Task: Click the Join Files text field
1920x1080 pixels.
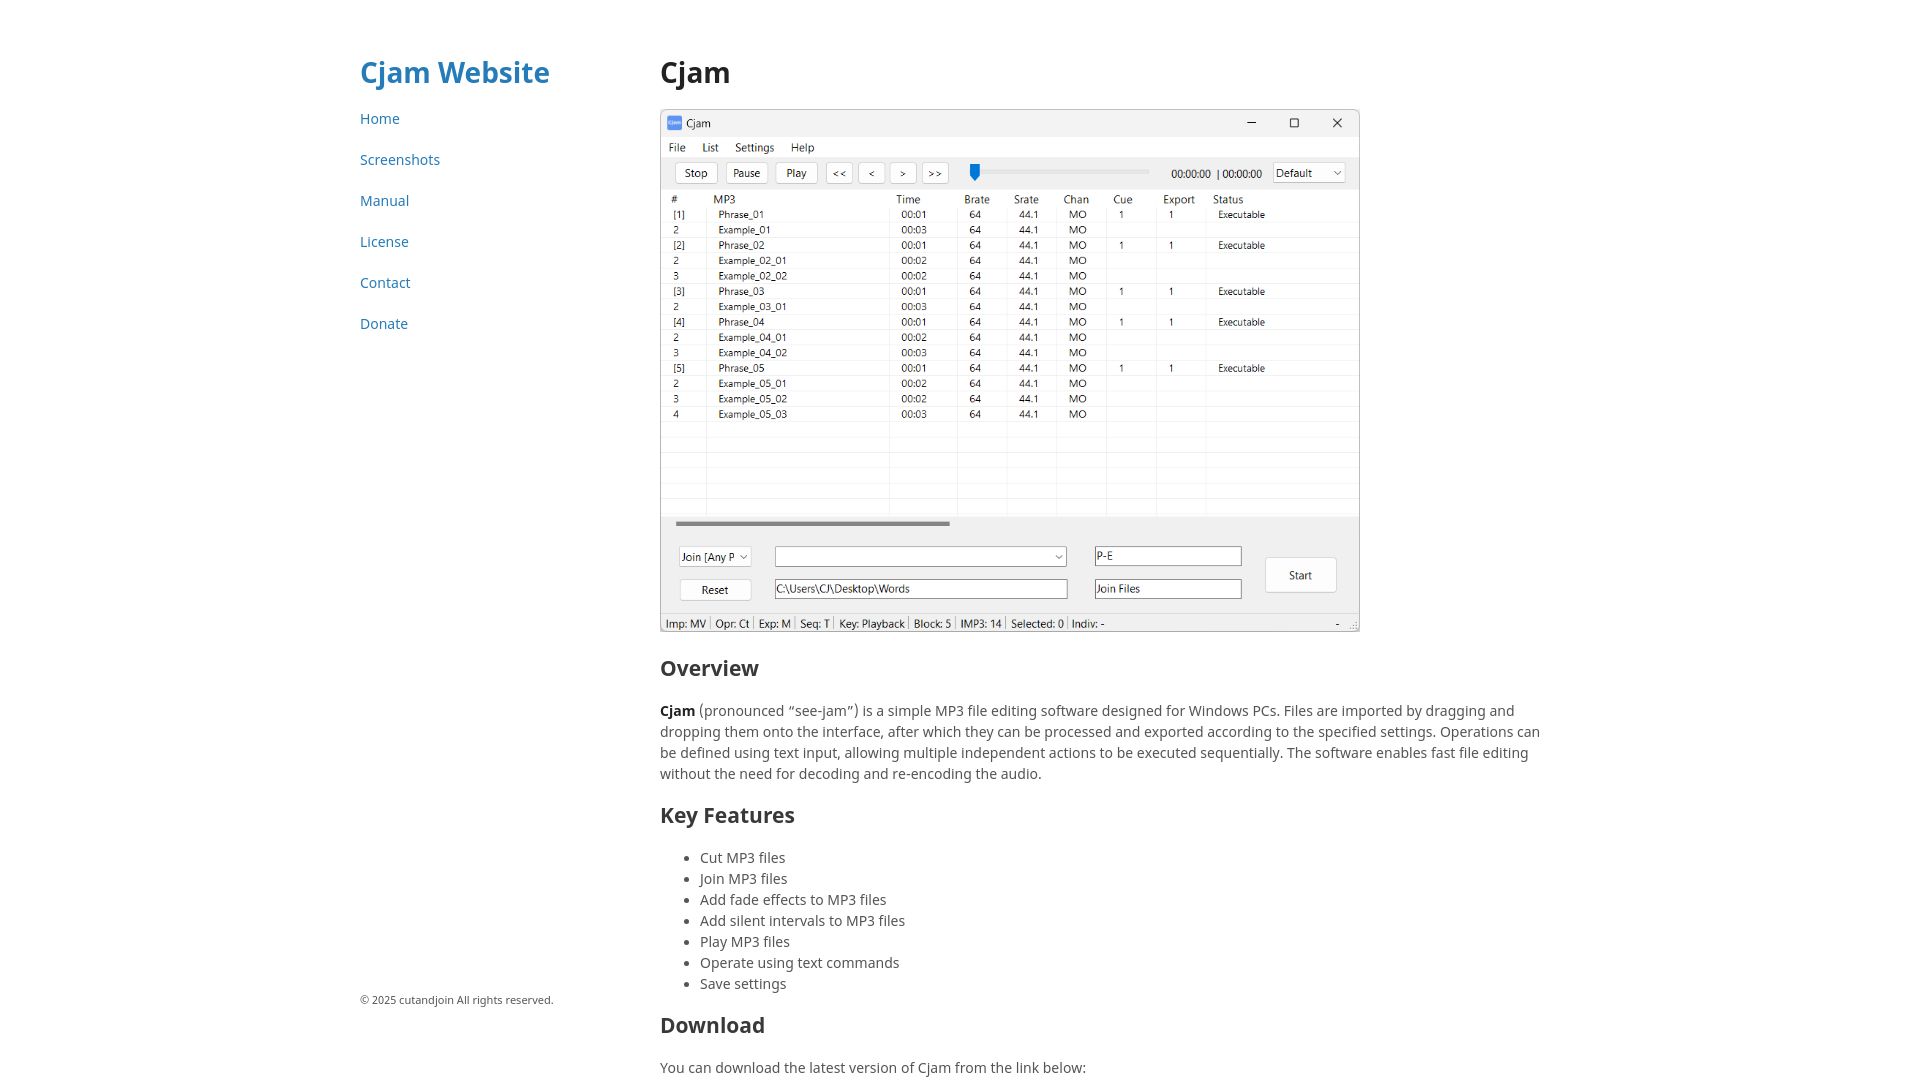Action: point(1168,589)
